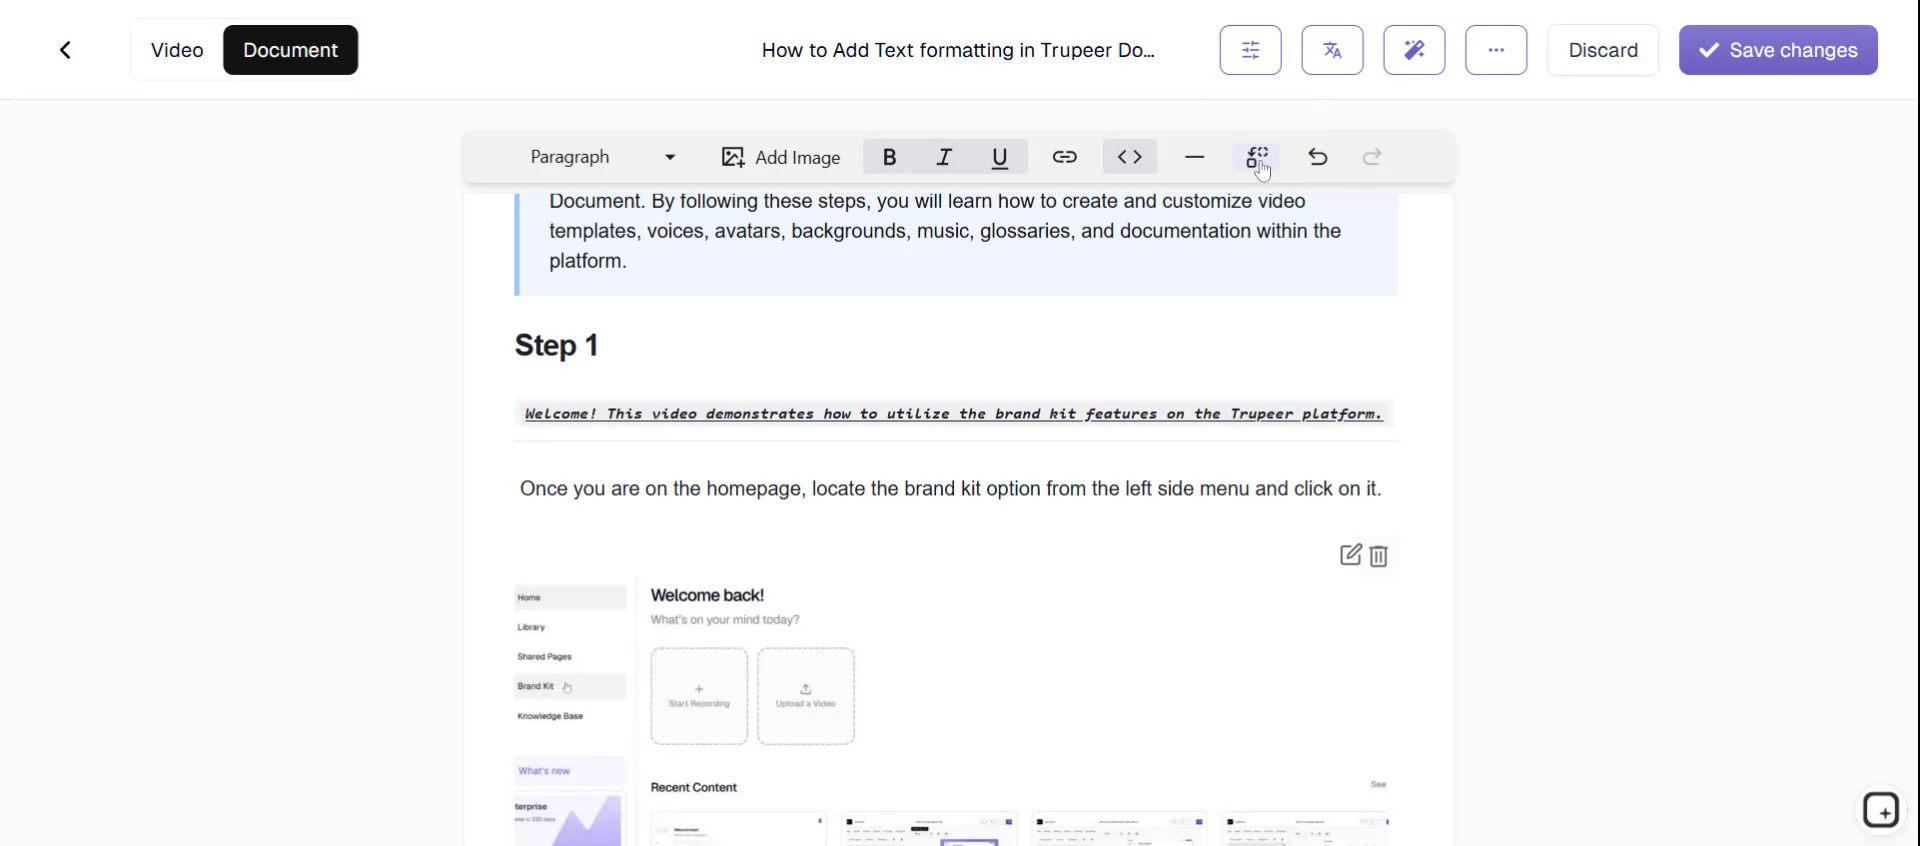Toggle italic formatting
Screen dimensions: 1920x846
[944, 157]
